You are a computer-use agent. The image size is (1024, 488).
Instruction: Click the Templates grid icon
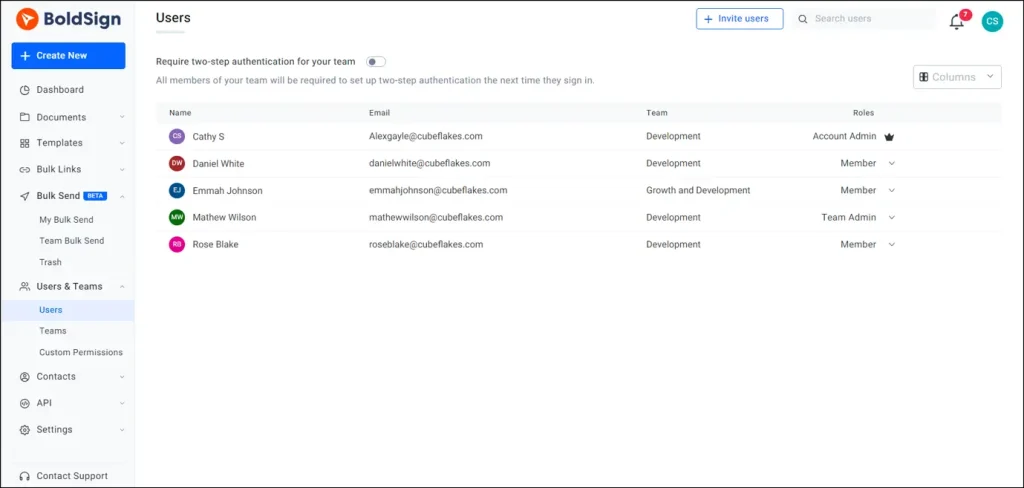tap(25, 143)
